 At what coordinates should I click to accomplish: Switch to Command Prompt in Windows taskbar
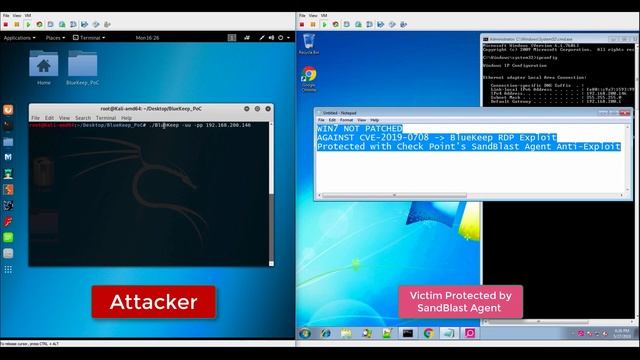408,333
